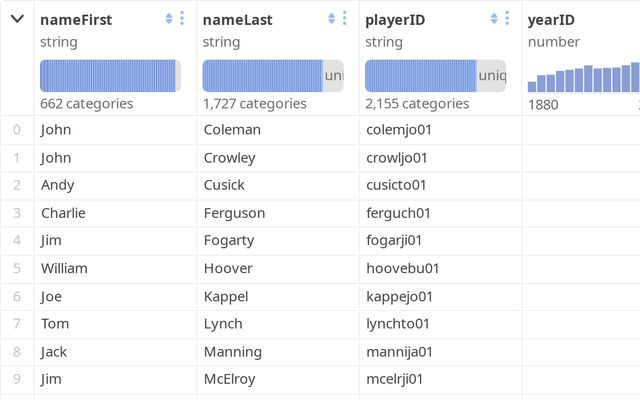640x400 pixels.
Task: Select the nameFirst column header
Action: pyautogui.click(x=76, y=19)
